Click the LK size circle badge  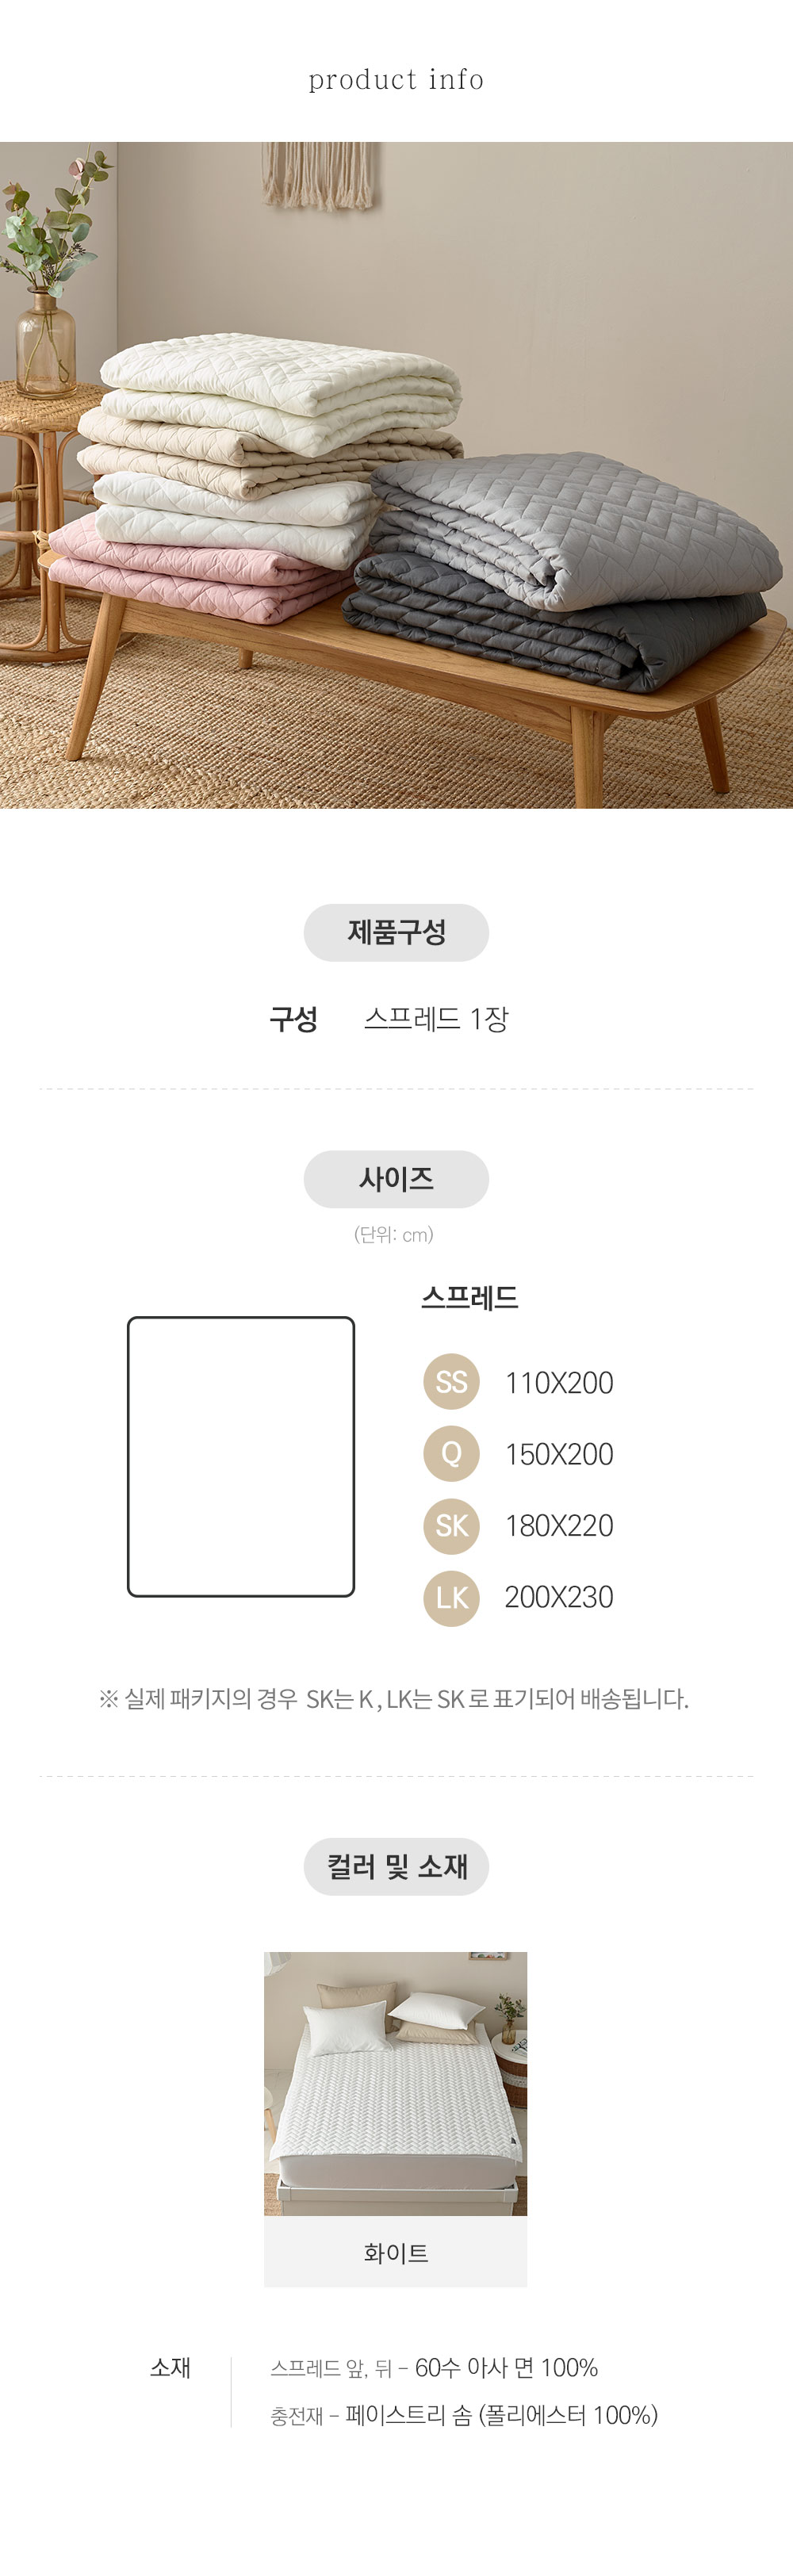(451, 1597)
